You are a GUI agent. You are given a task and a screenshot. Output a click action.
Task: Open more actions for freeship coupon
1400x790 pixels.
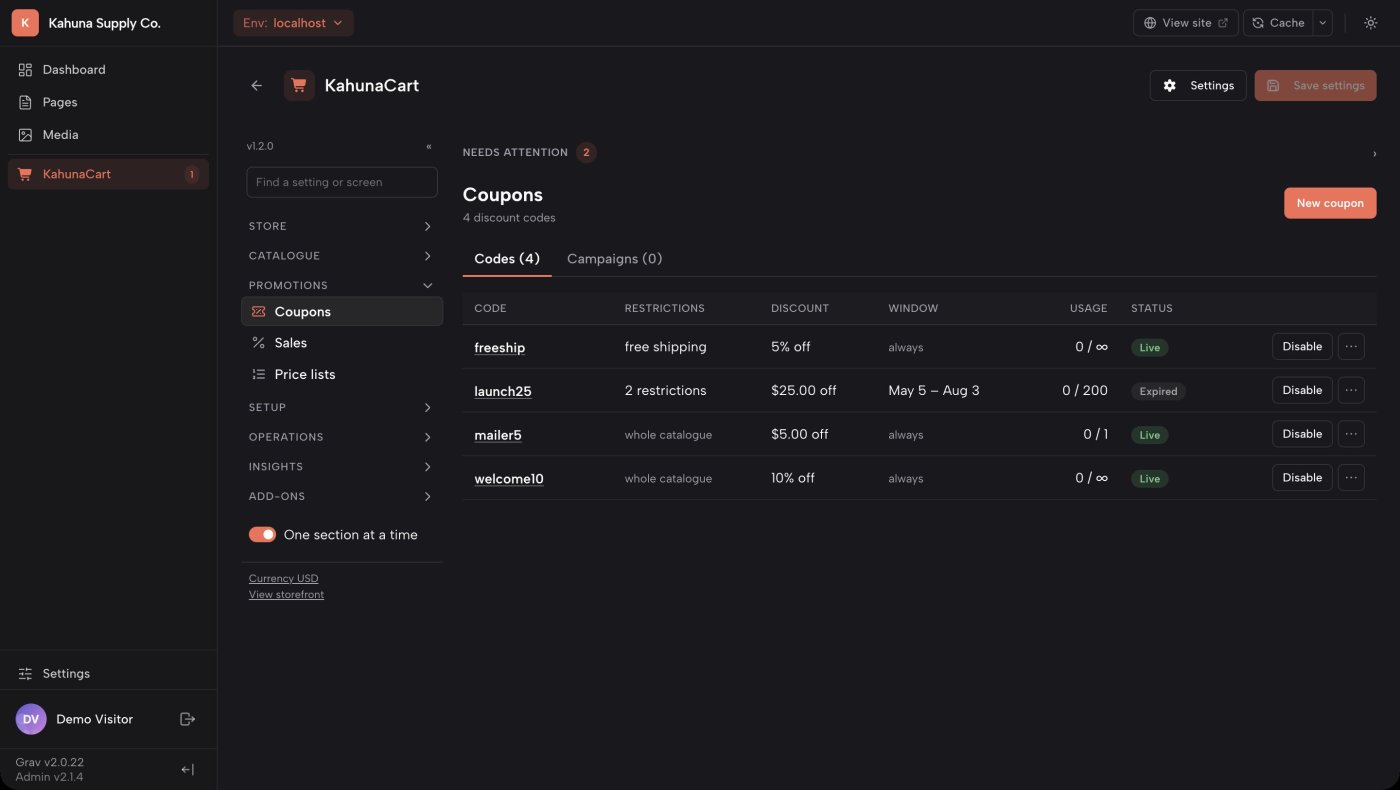pos(1351,346)
